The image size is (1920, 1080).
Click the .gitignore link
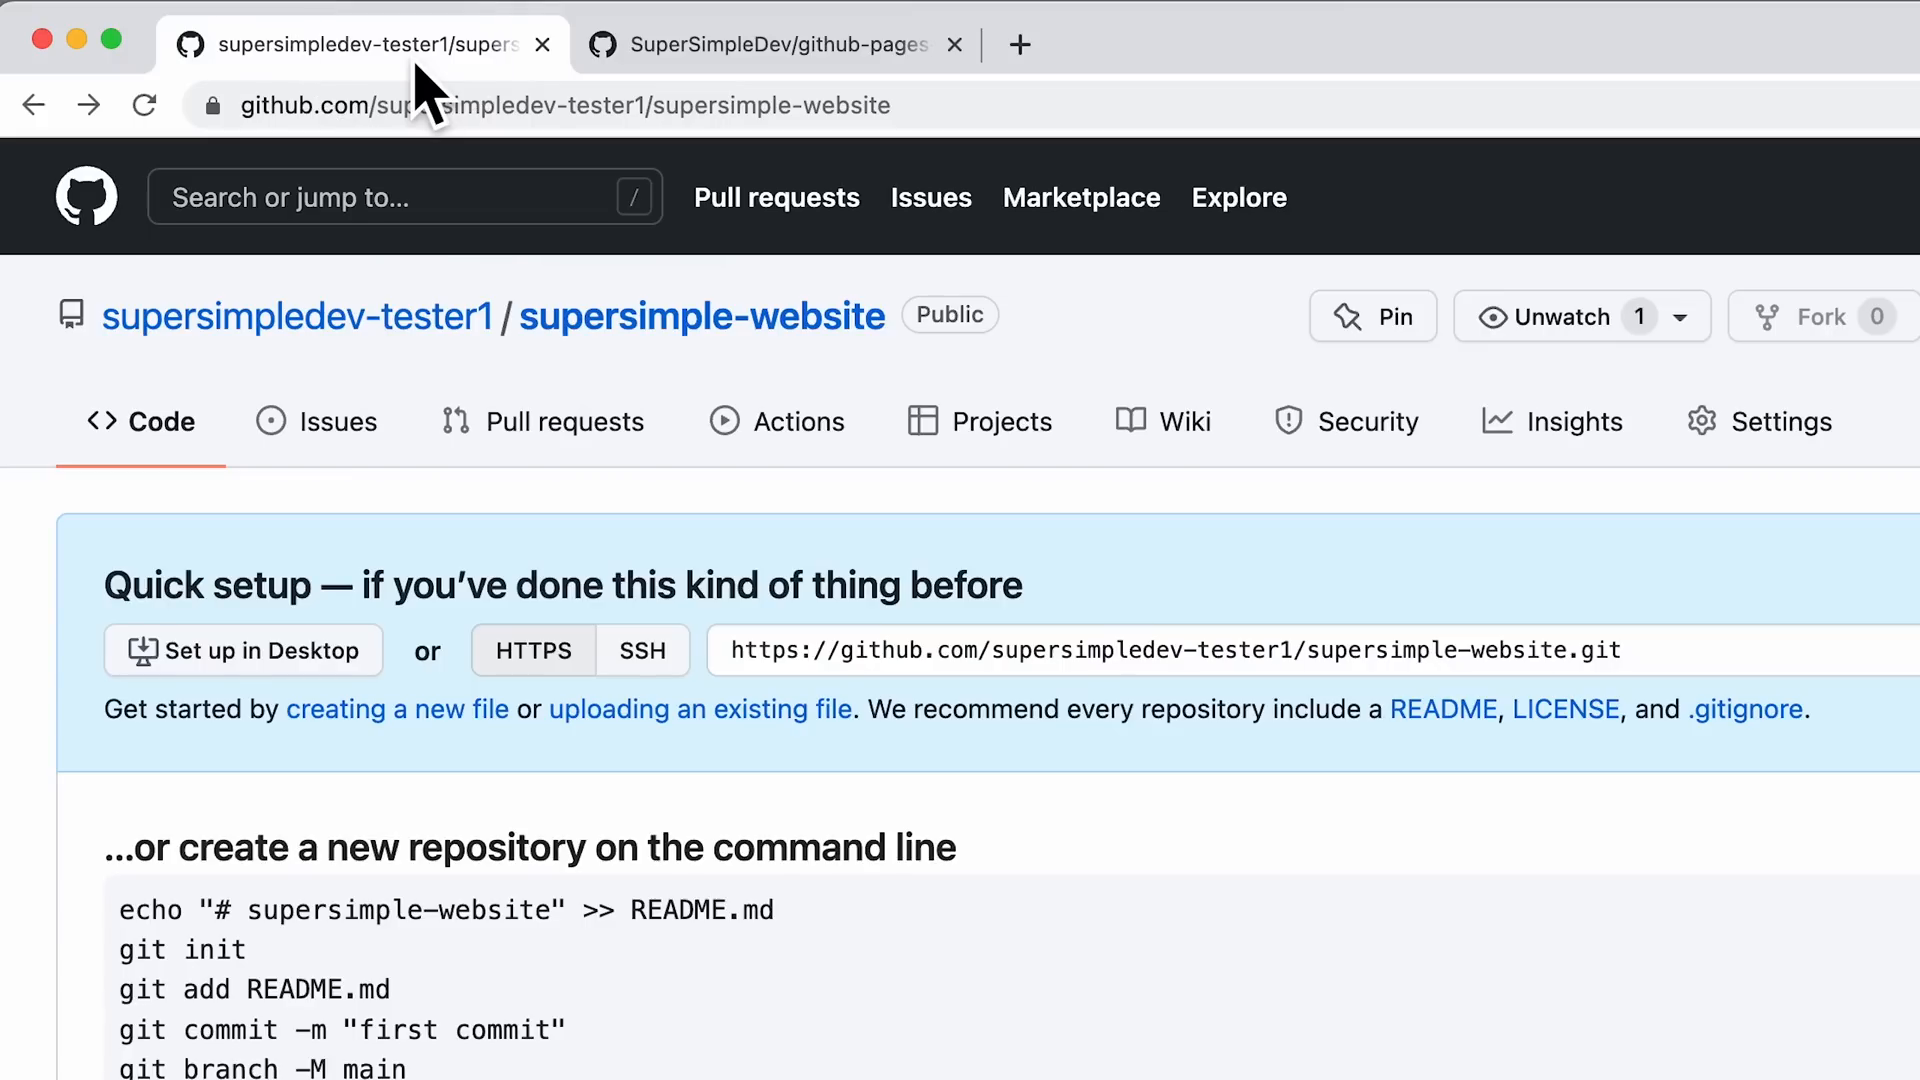1745,709
